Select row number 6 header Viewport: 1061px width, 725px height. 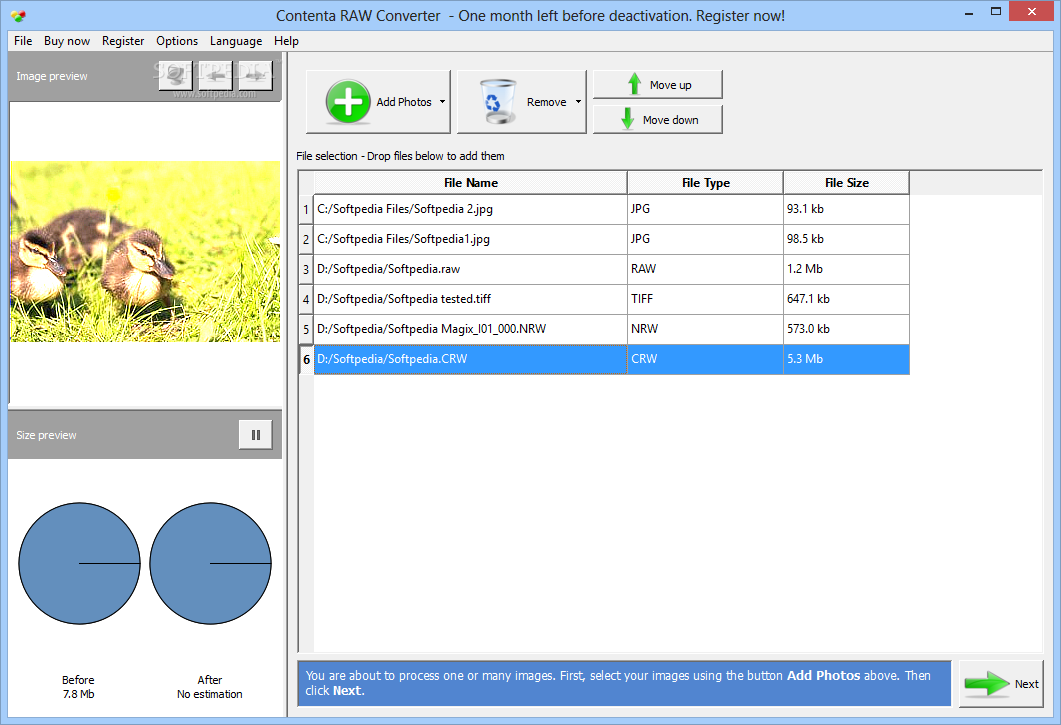click(x=306, y=359)
